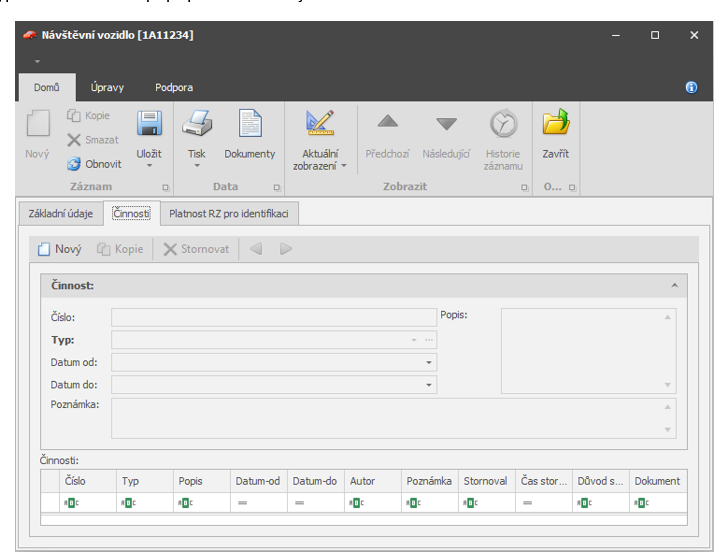Image resolution: width=727 pixels, height=557 pixels.
Task: Sort by the Autor column header
Action: coord(373,481)
